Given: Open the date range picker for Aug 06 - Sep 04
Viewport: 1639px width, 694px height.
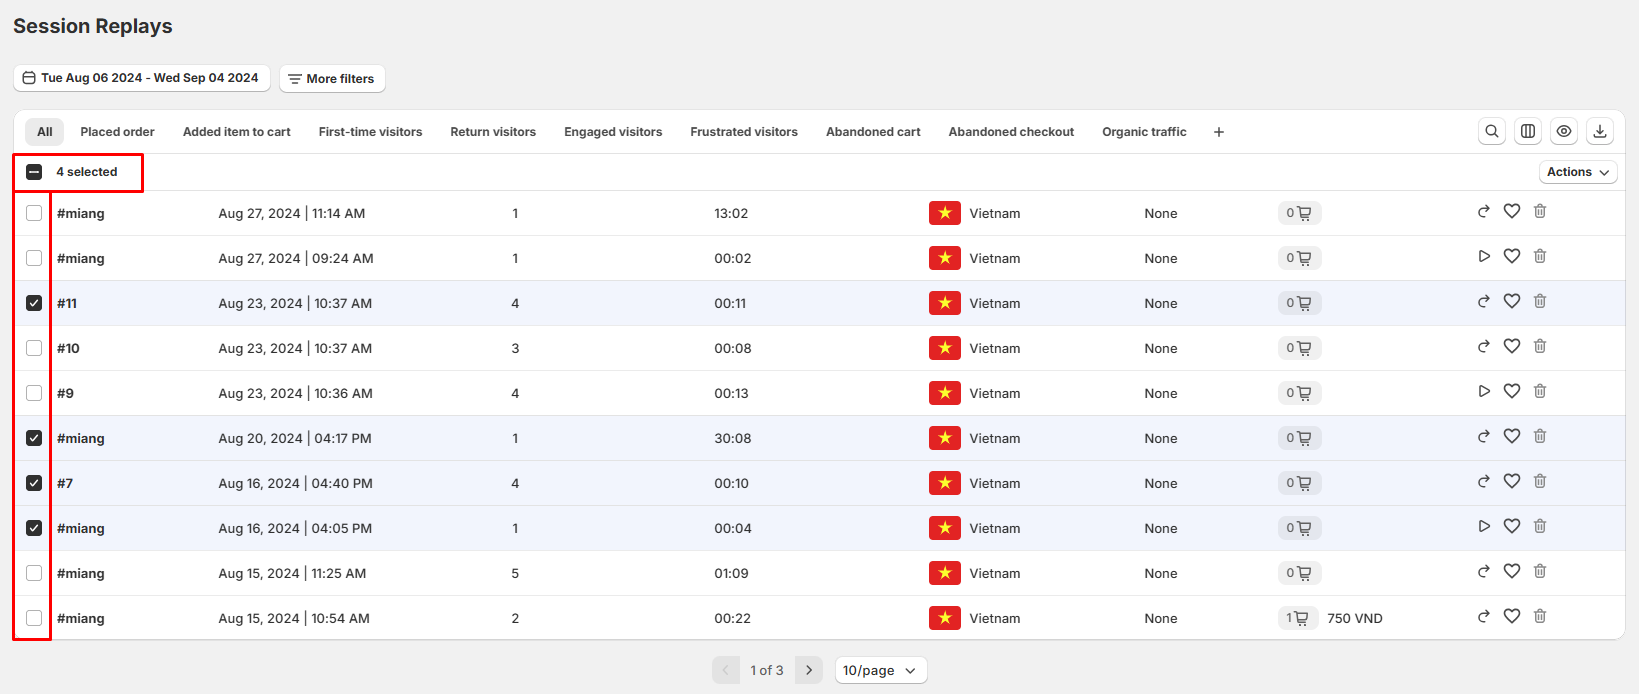Looking at the screenshot, I should 141,78.
